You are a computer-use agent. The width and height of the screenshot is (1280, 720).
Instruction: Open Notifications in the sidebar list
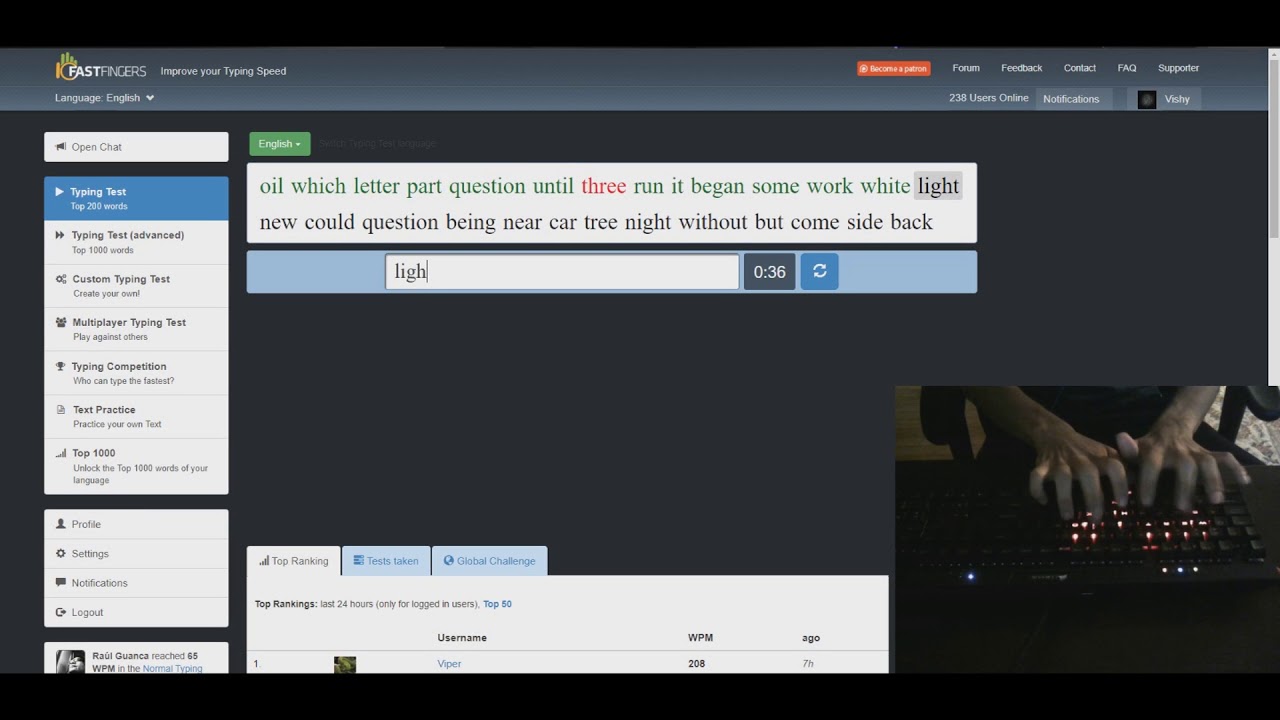(x=136, y=583)
